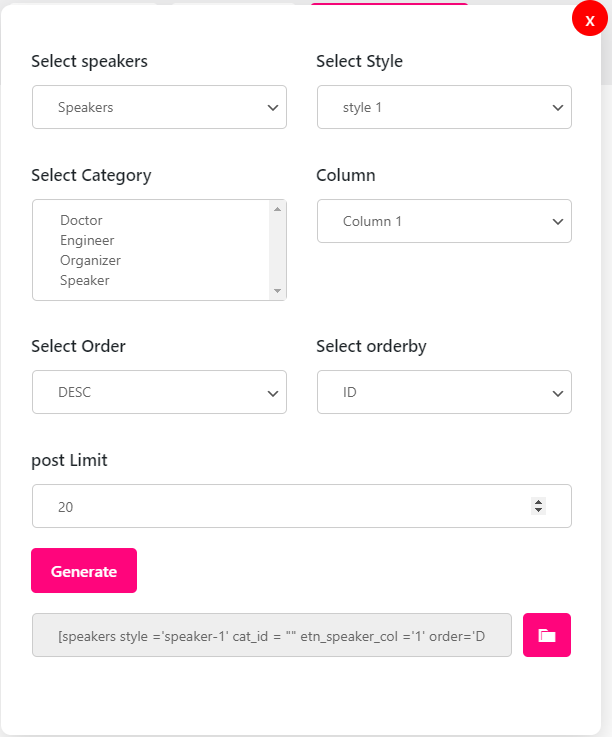Open the Select Style dropdown showing style 1
The image size is (612, 737).
coord(444,107)
